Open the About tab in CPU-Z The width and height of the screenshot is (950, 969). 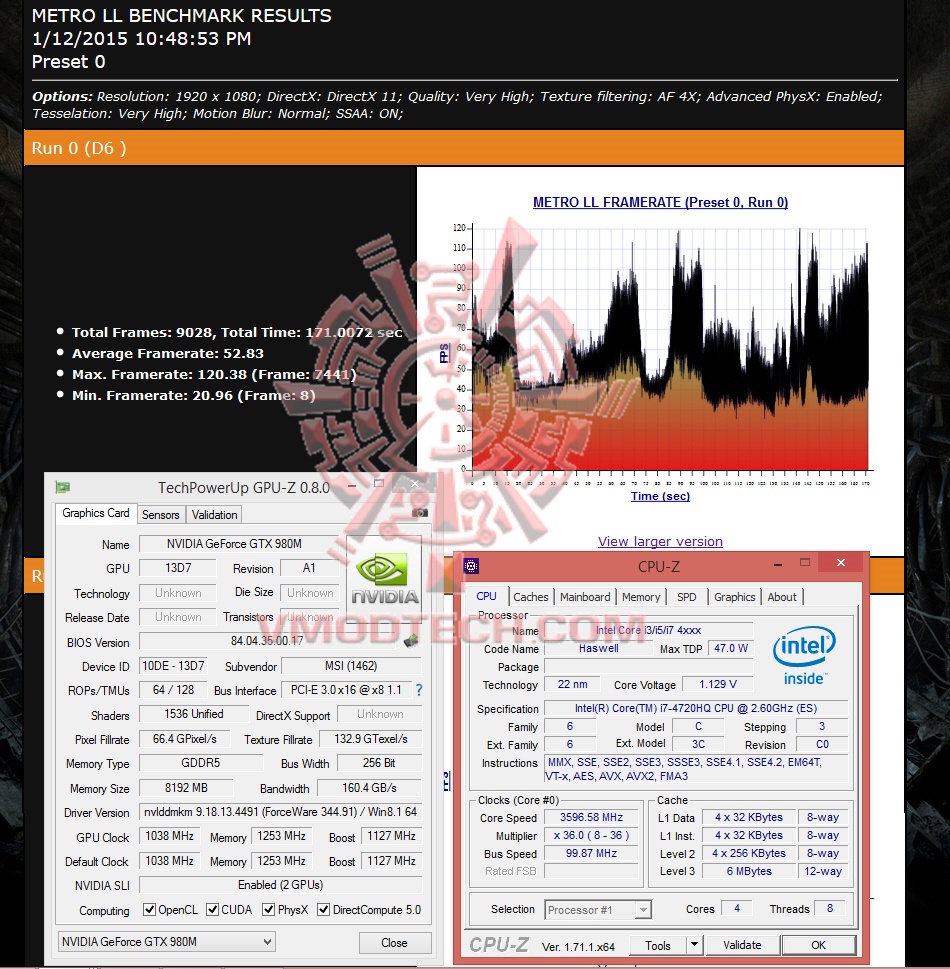point(782,597)
